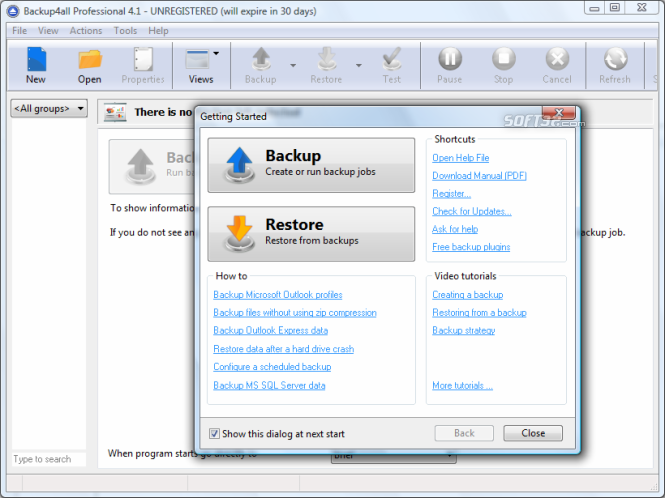Click the Test toolbar icon
The width and height of the screenshot is (665, 498).
(391, 59)
